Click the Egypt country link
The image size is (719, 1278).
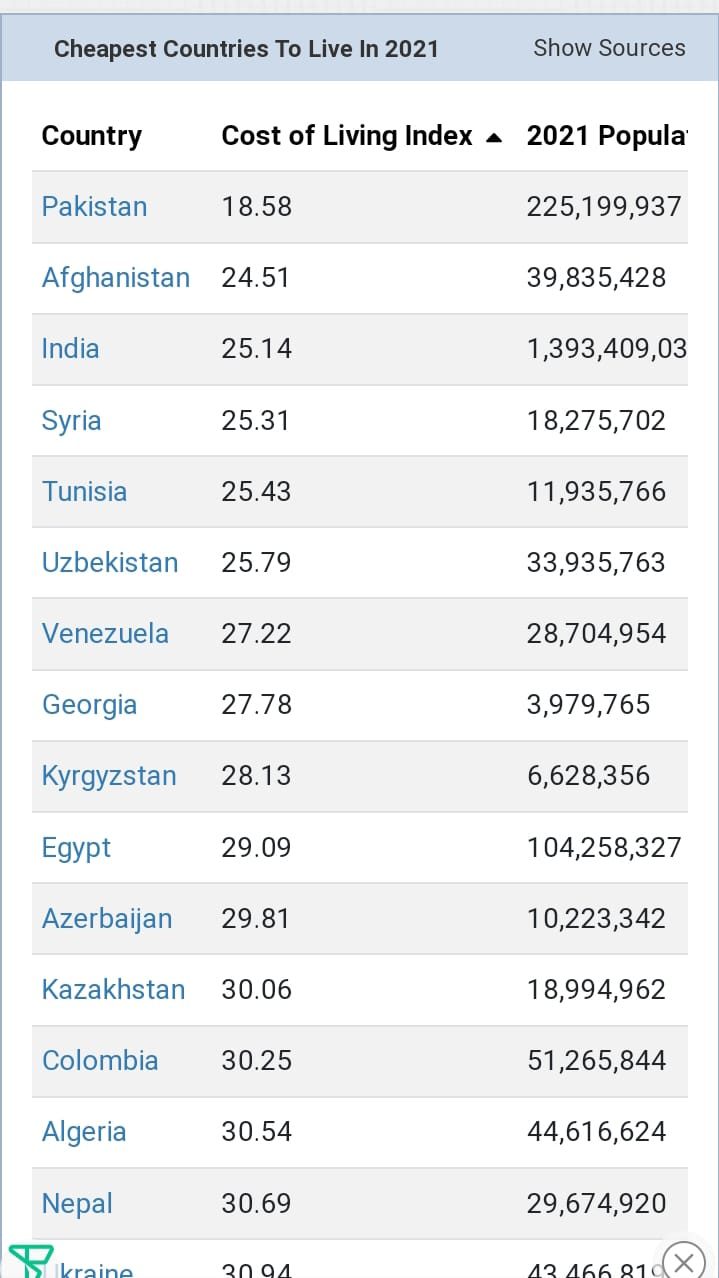pos(76,848)
